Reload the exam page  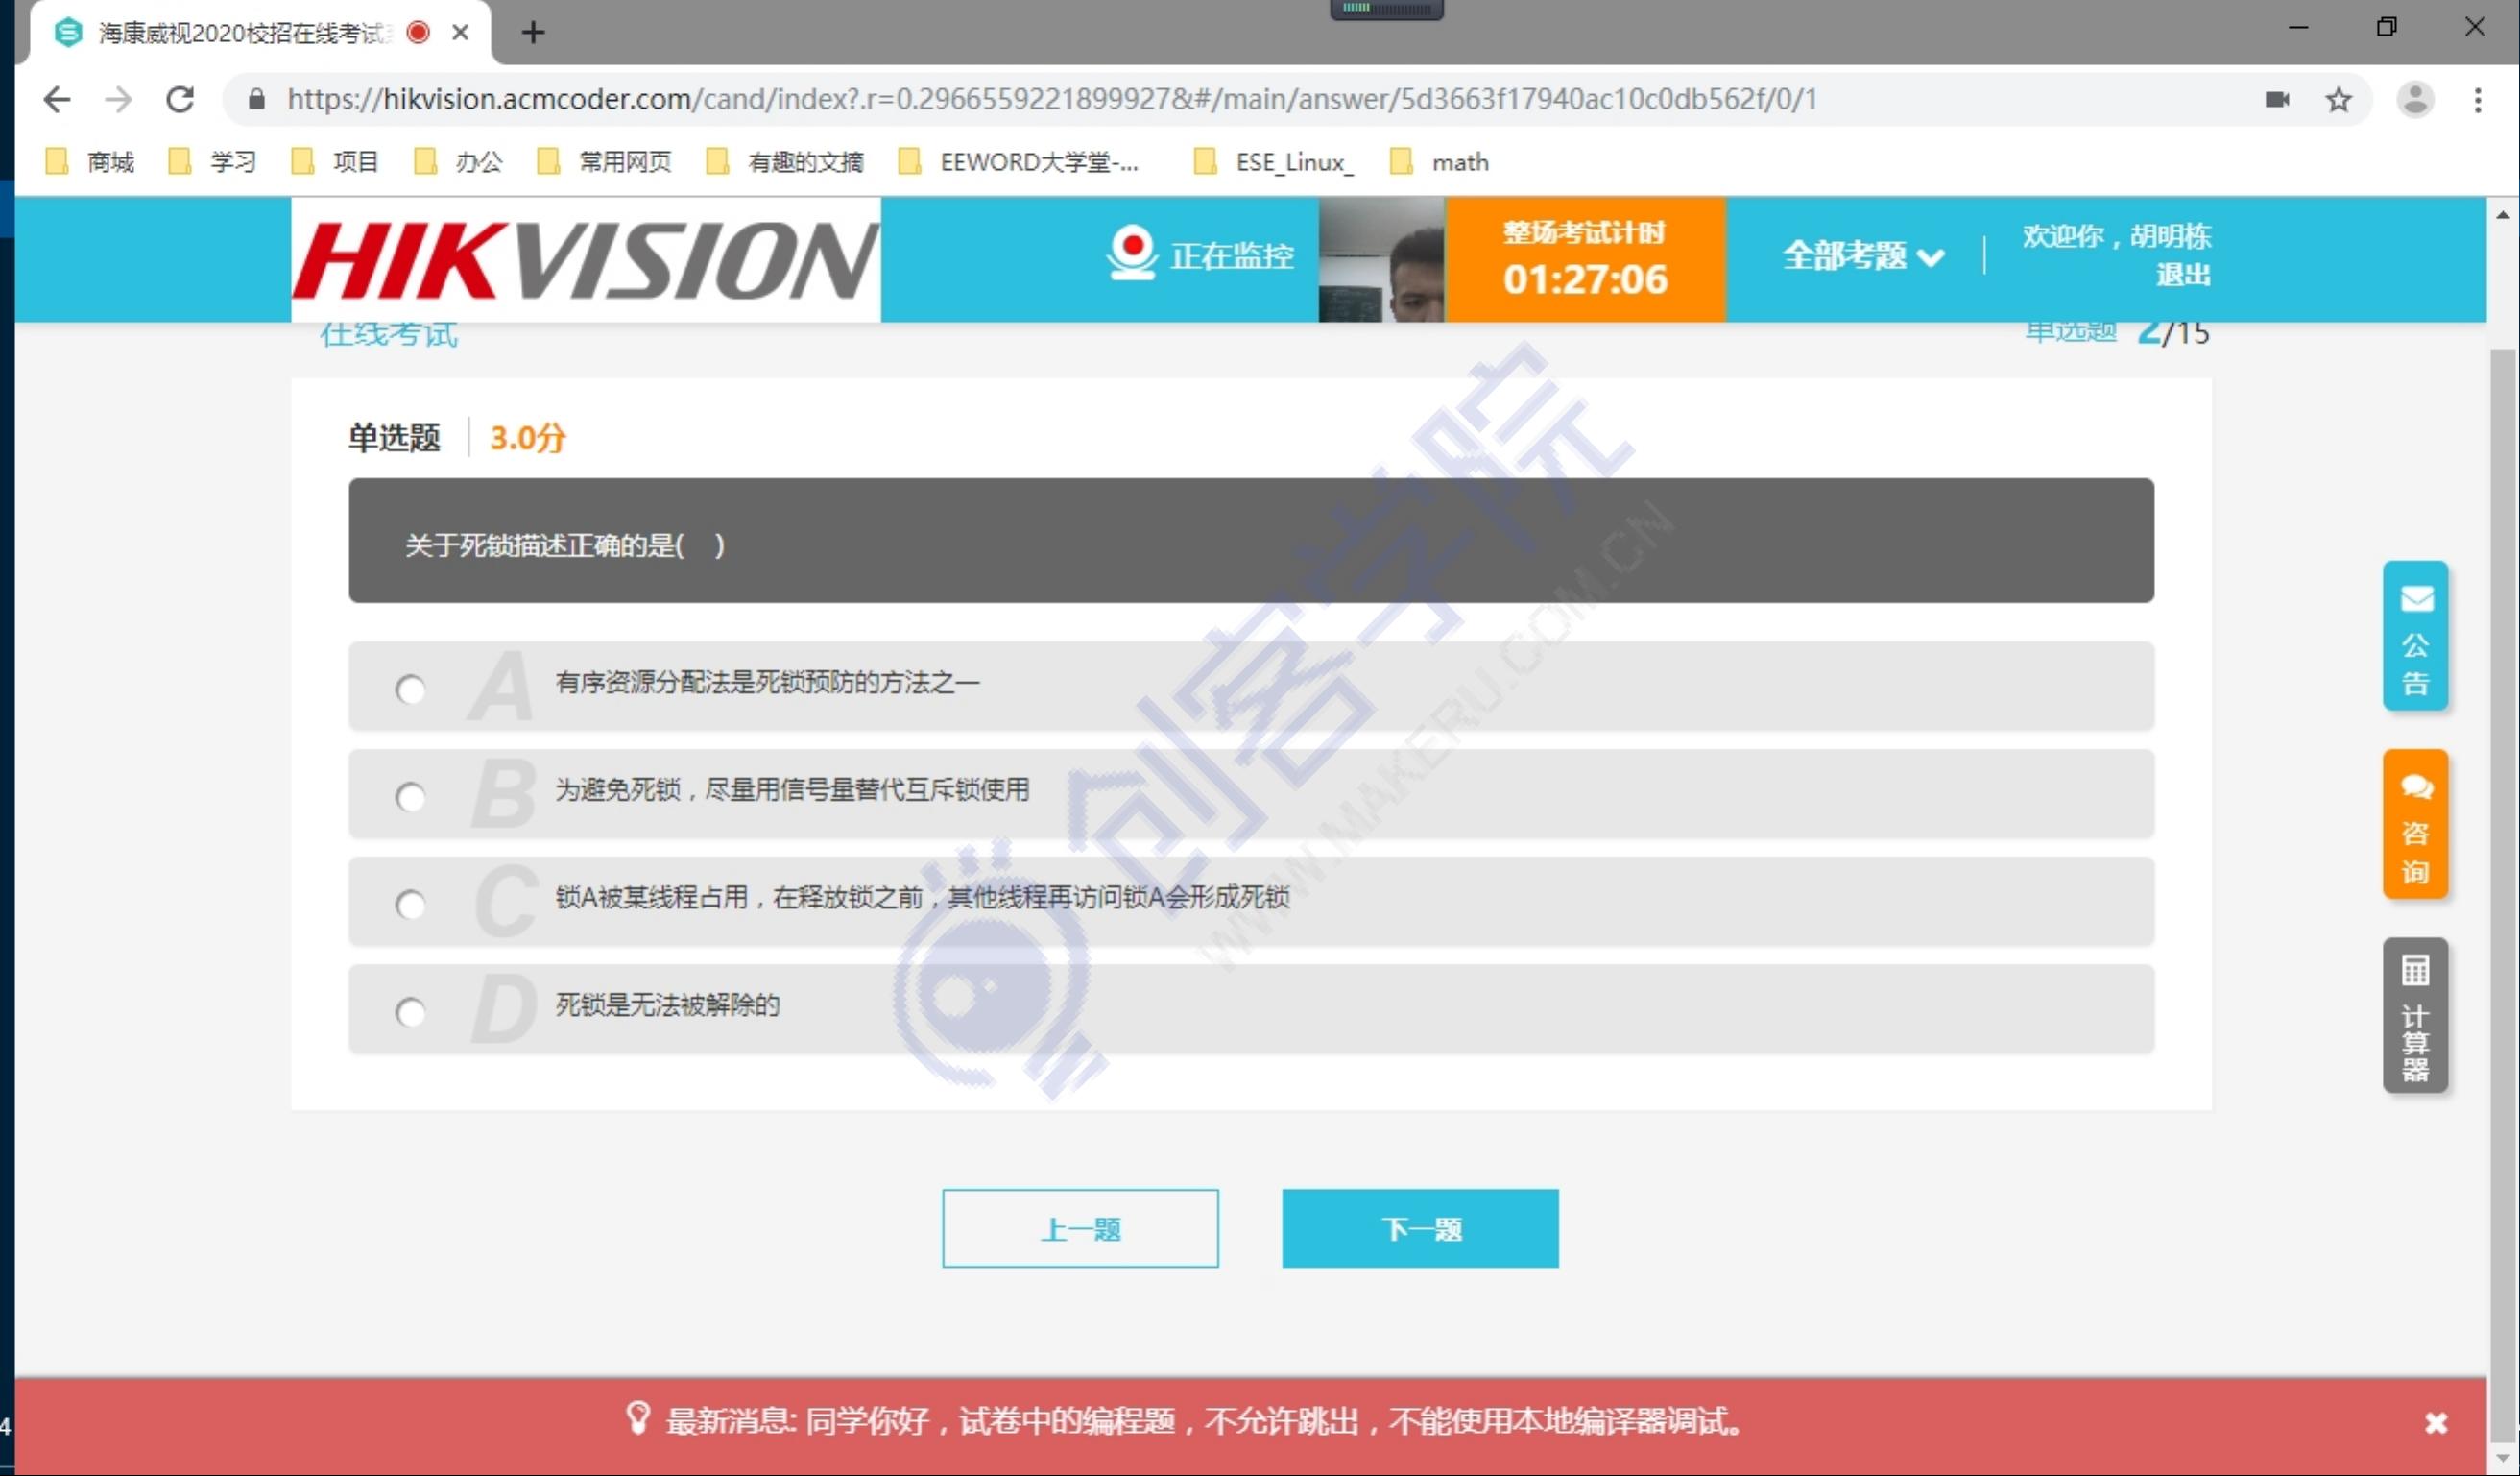click(180, 99)
